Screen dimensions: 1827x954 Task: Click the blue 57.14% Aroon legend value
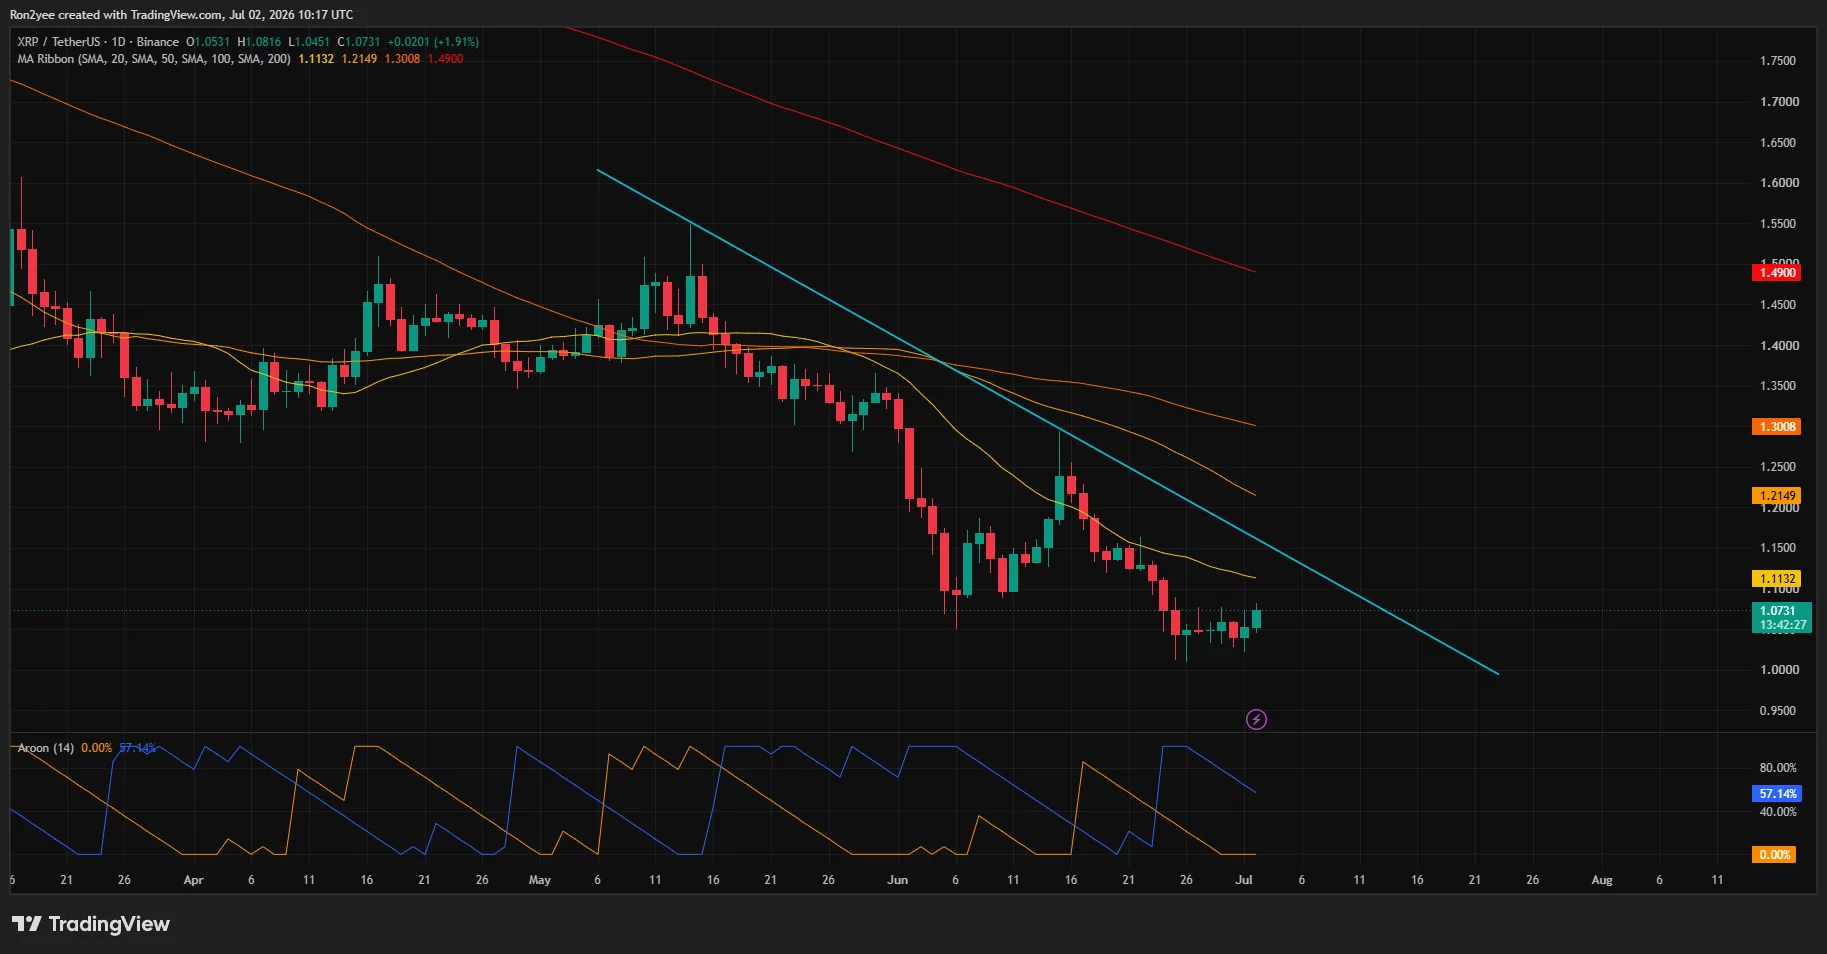click(138, 748)
